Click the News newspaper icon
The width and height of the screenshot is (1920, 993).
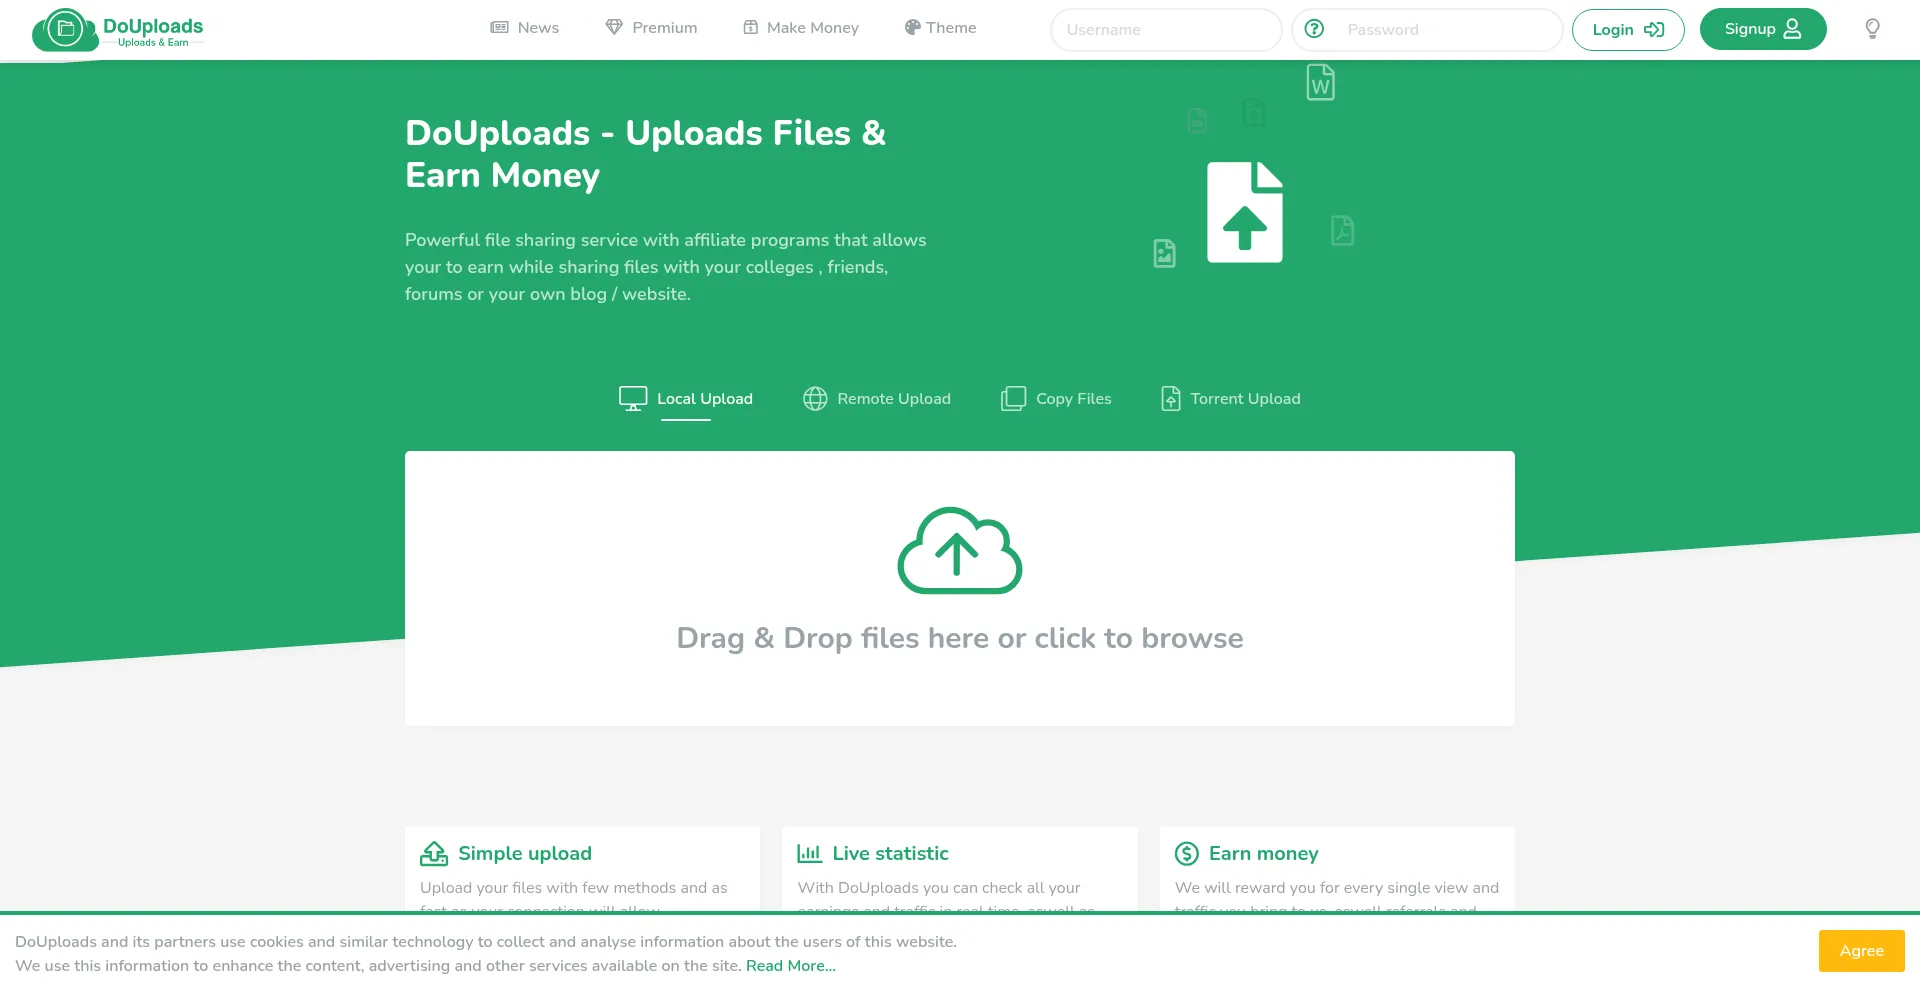click(500, 28)
